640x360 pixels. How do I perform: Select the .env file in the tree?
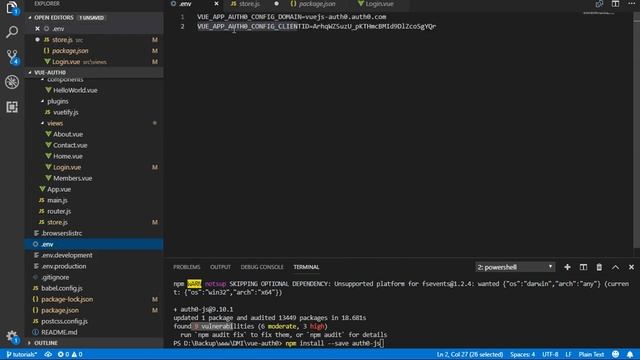94,244
